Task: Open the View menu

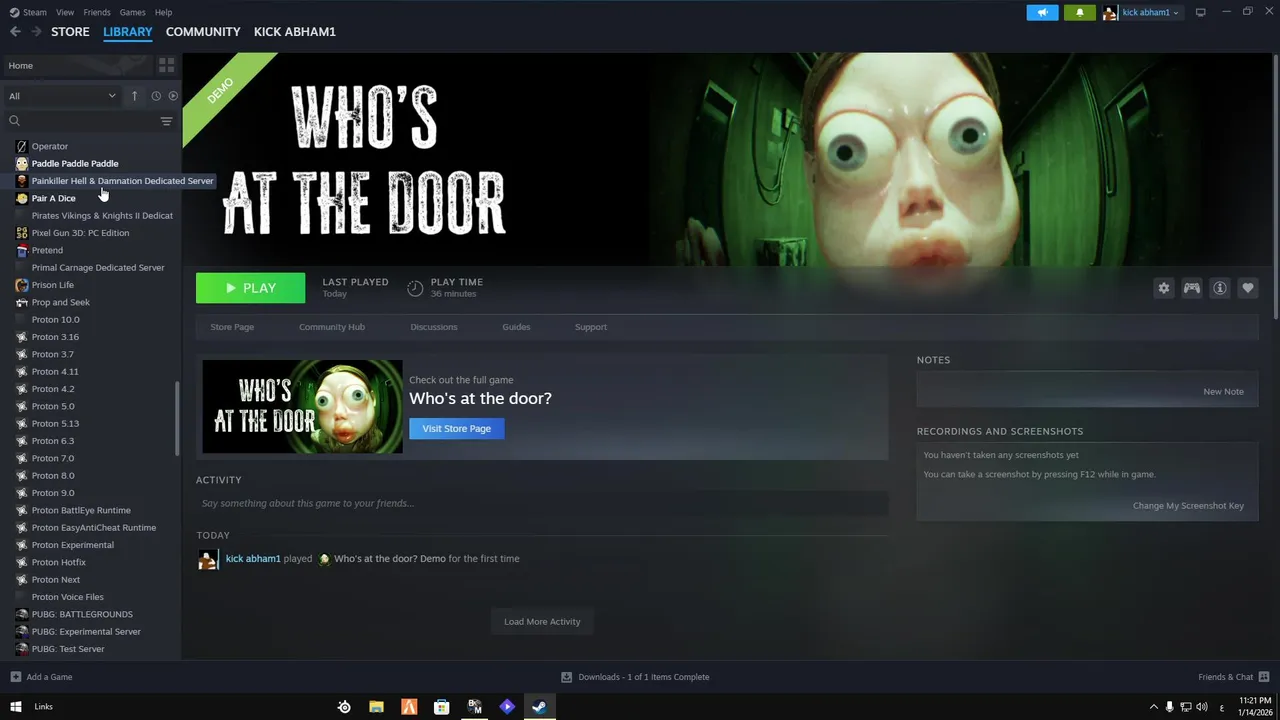Action: point(65,12)
